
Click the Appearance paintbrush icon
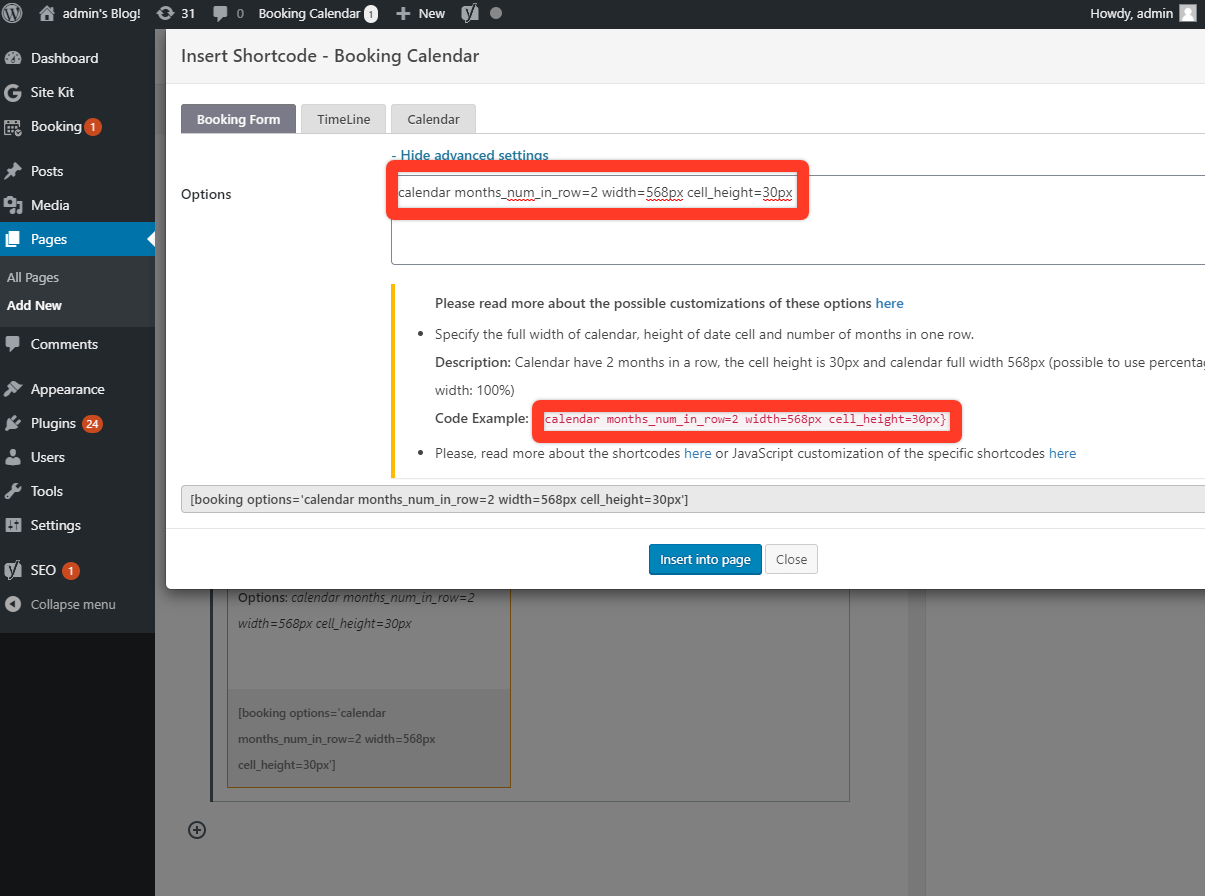(13, 389)
